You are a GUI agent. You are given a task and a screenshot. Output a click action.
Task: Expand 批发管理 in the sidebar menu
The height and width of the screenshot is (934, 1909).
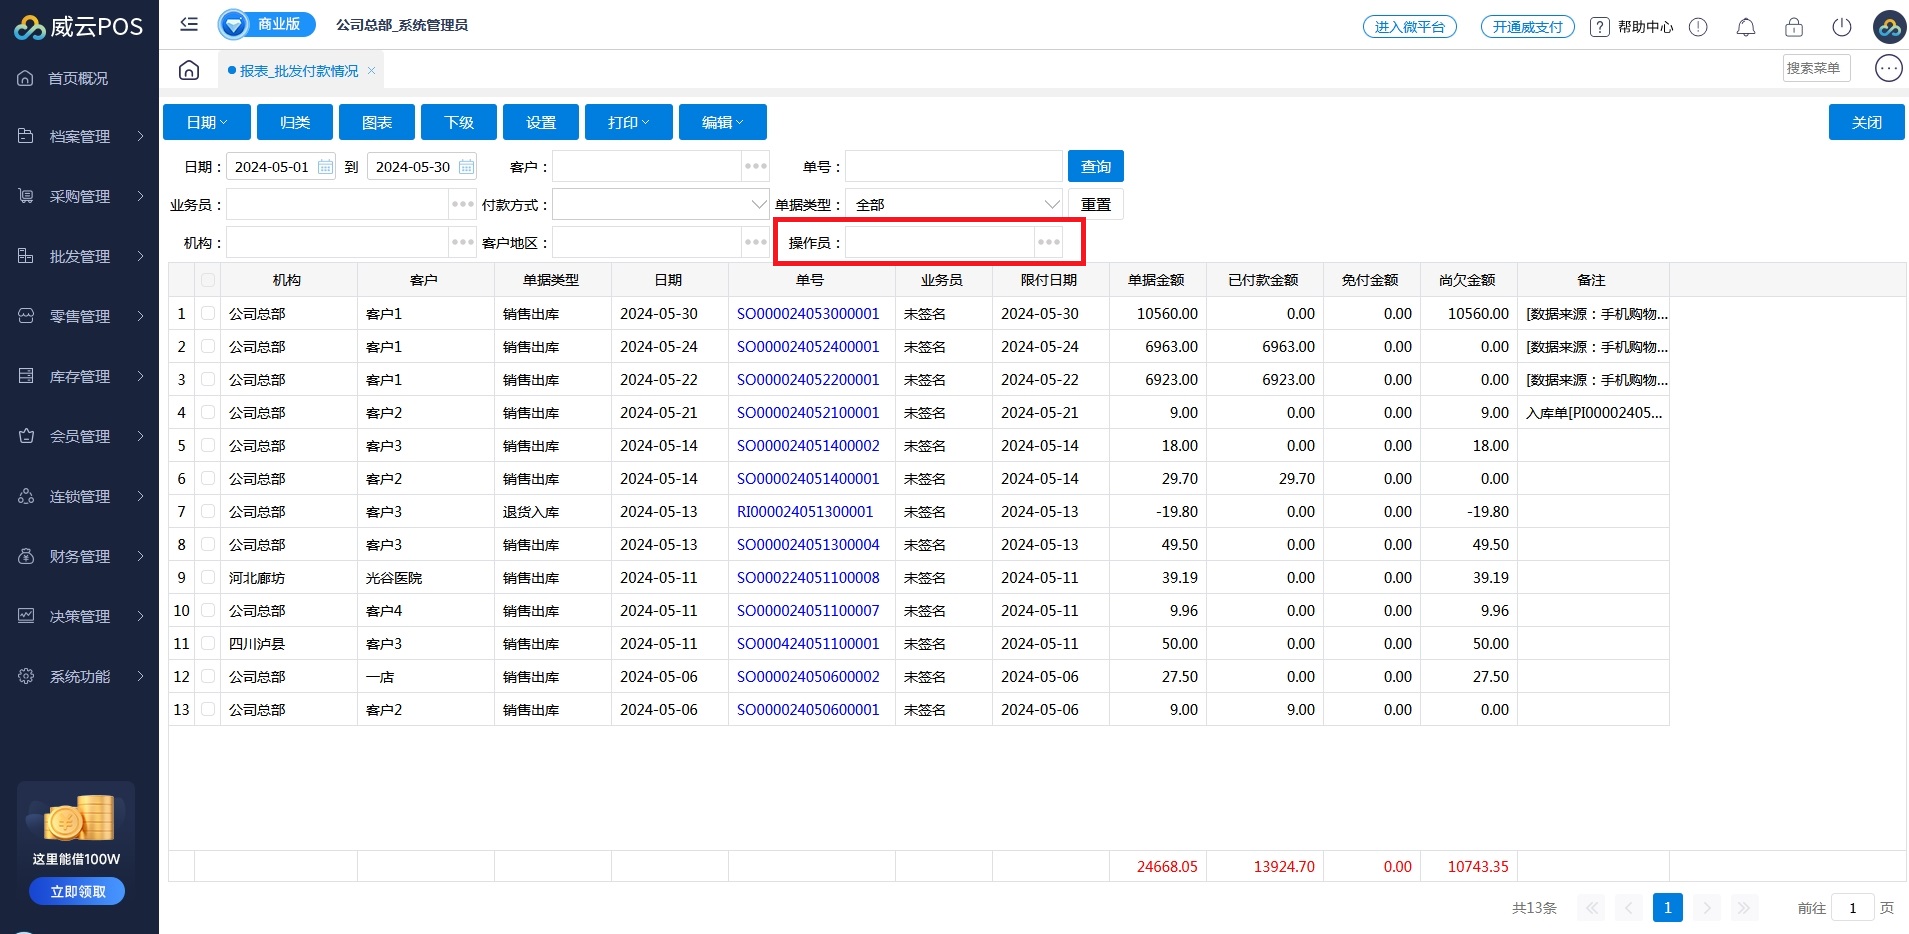click(80, 256)
